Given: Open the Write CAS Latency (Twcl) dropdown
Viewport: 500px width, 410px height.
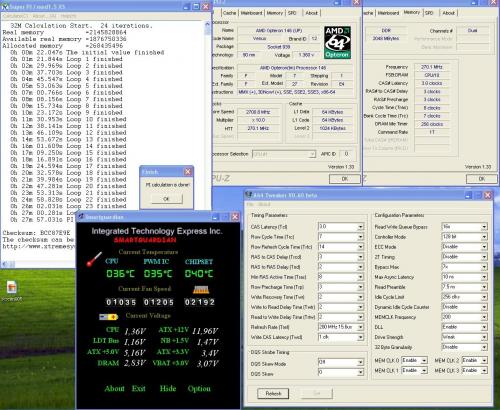Looking at the screenshot, I should 360,337.
